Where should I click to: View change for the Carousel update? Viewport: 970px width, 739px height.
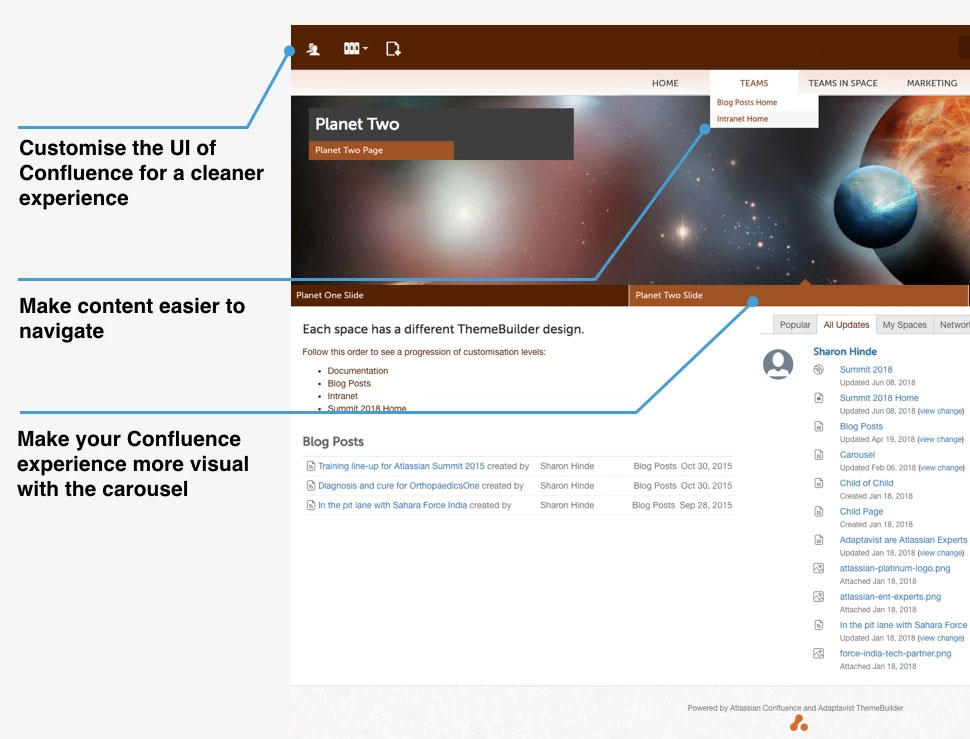pyautogui.click(x=941, y=468)
